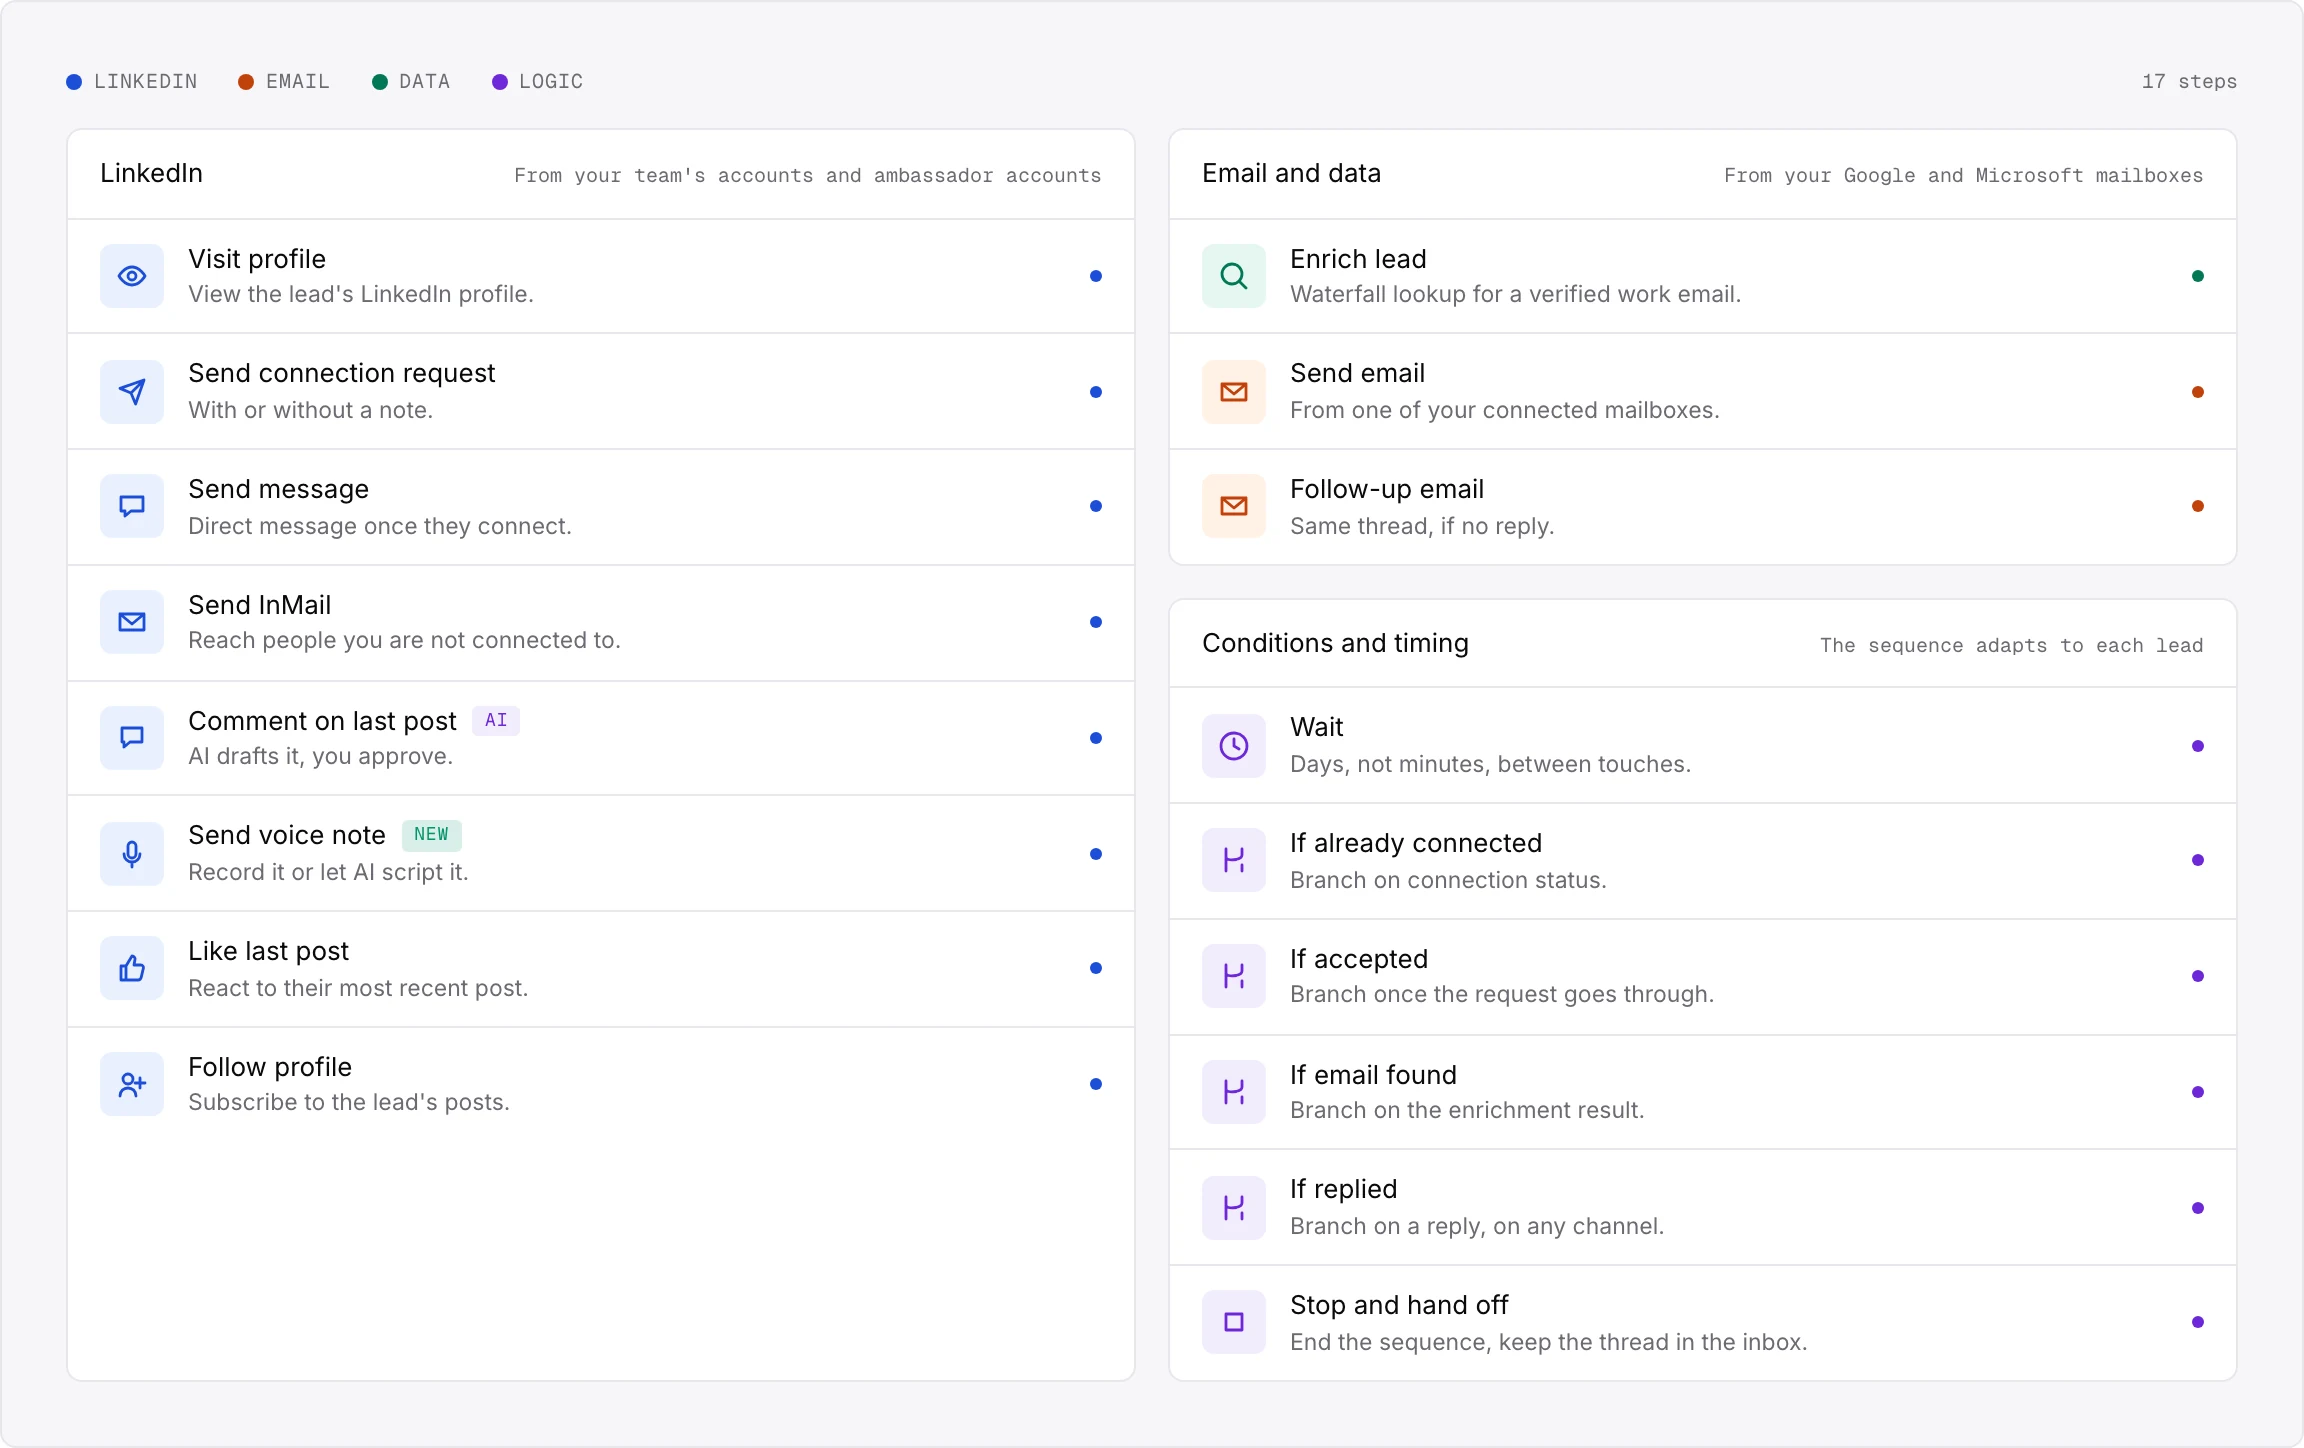Screen dimensions: 2304x1448
Task: Select the If replied step title
Action: 1344,1189
